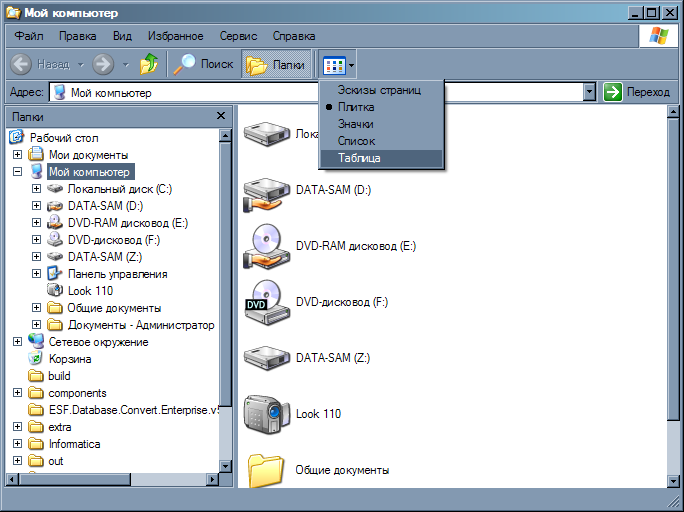
Task: Click the Back arrow toolbar icon
Action: tap(21, 65)
